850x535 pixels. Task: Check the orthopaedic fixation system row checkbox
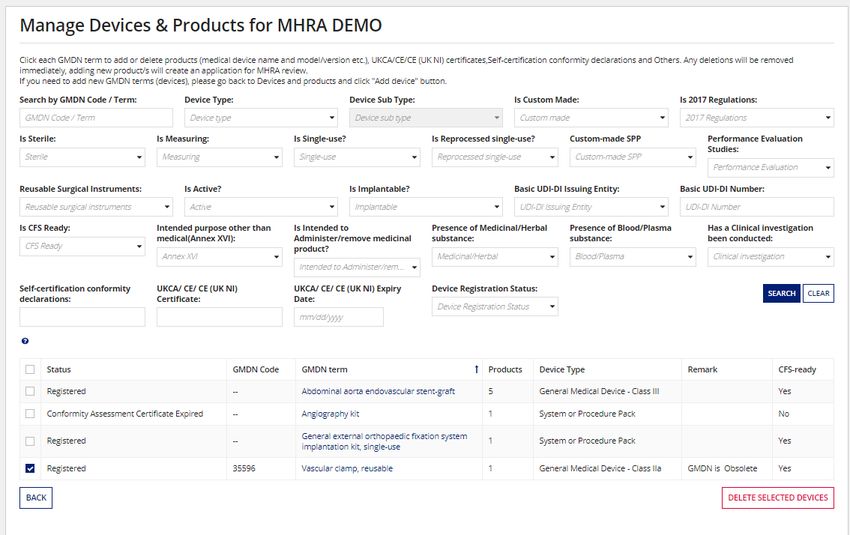30,441
